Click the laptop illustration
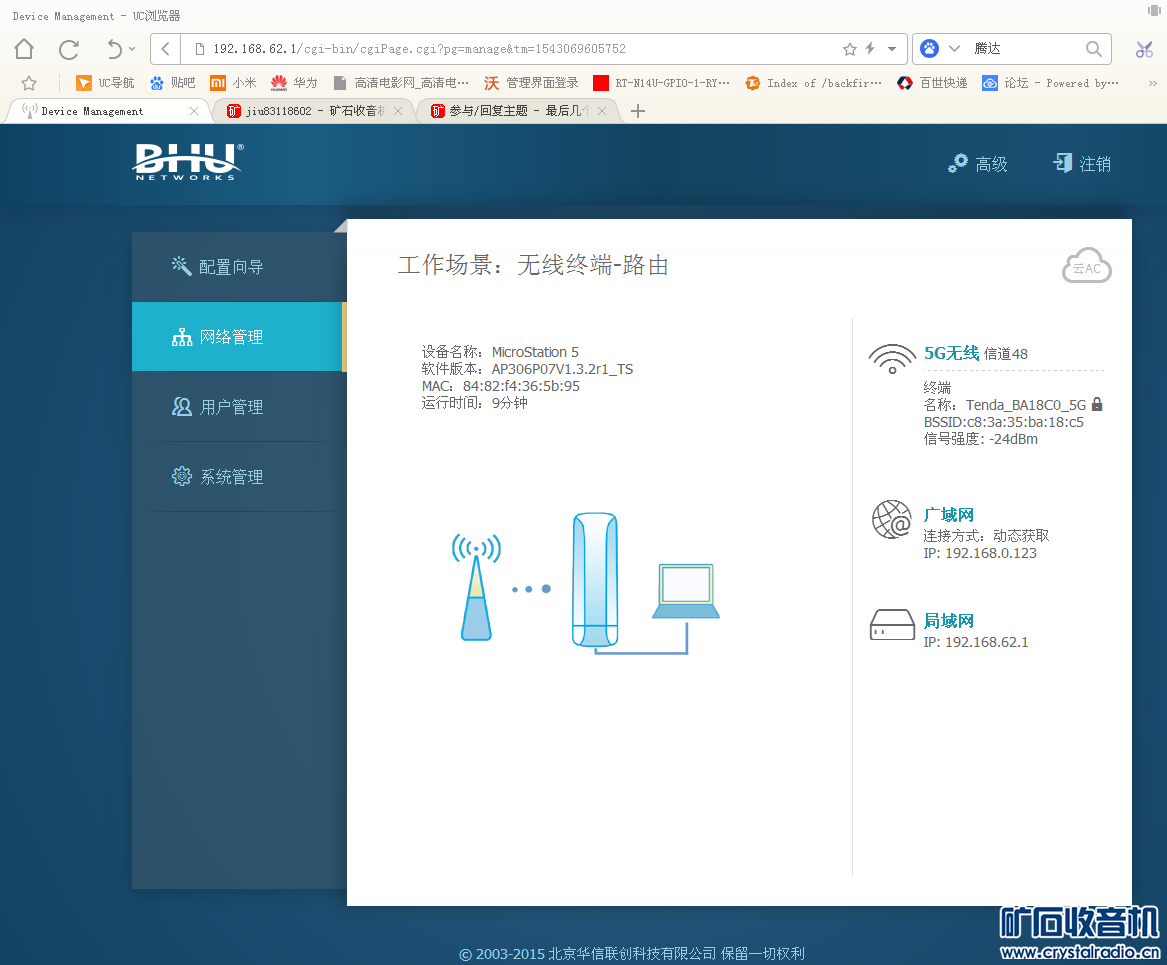The image size is (1167, 965). point(686,591)
